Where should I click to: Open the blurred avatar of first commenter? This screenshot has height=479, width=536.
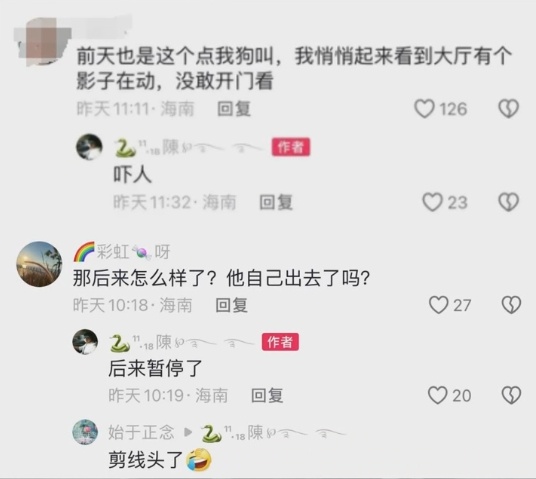coord(42,41)
